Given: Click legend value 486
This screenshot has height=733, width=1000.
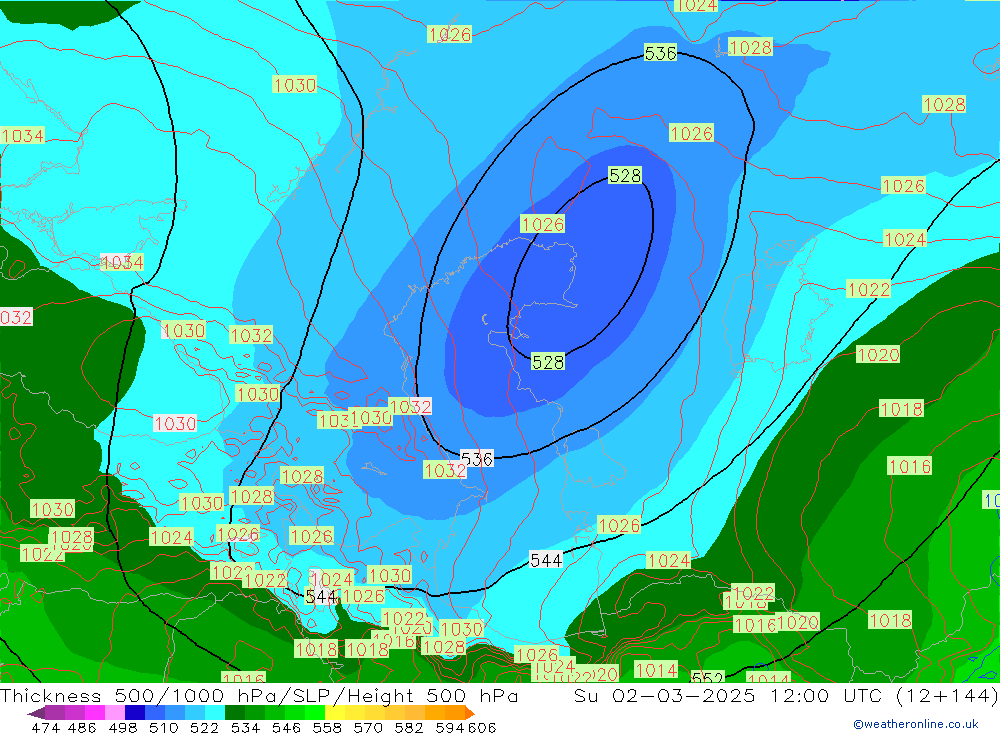Looking at the screenshot, I should tap(81, 727).
